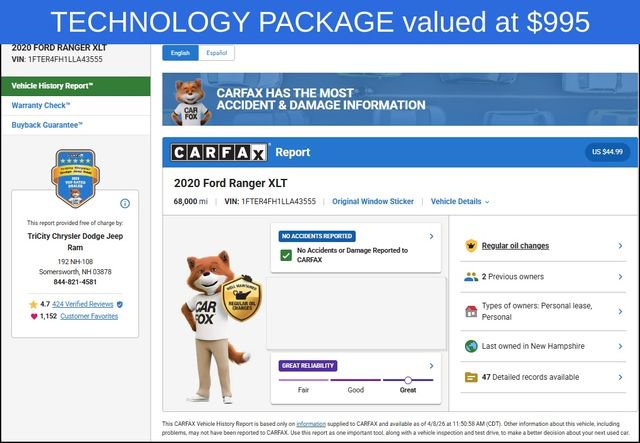
Task: Click the verified shield icon beside reviews
Action: click(x=120, y=304)
